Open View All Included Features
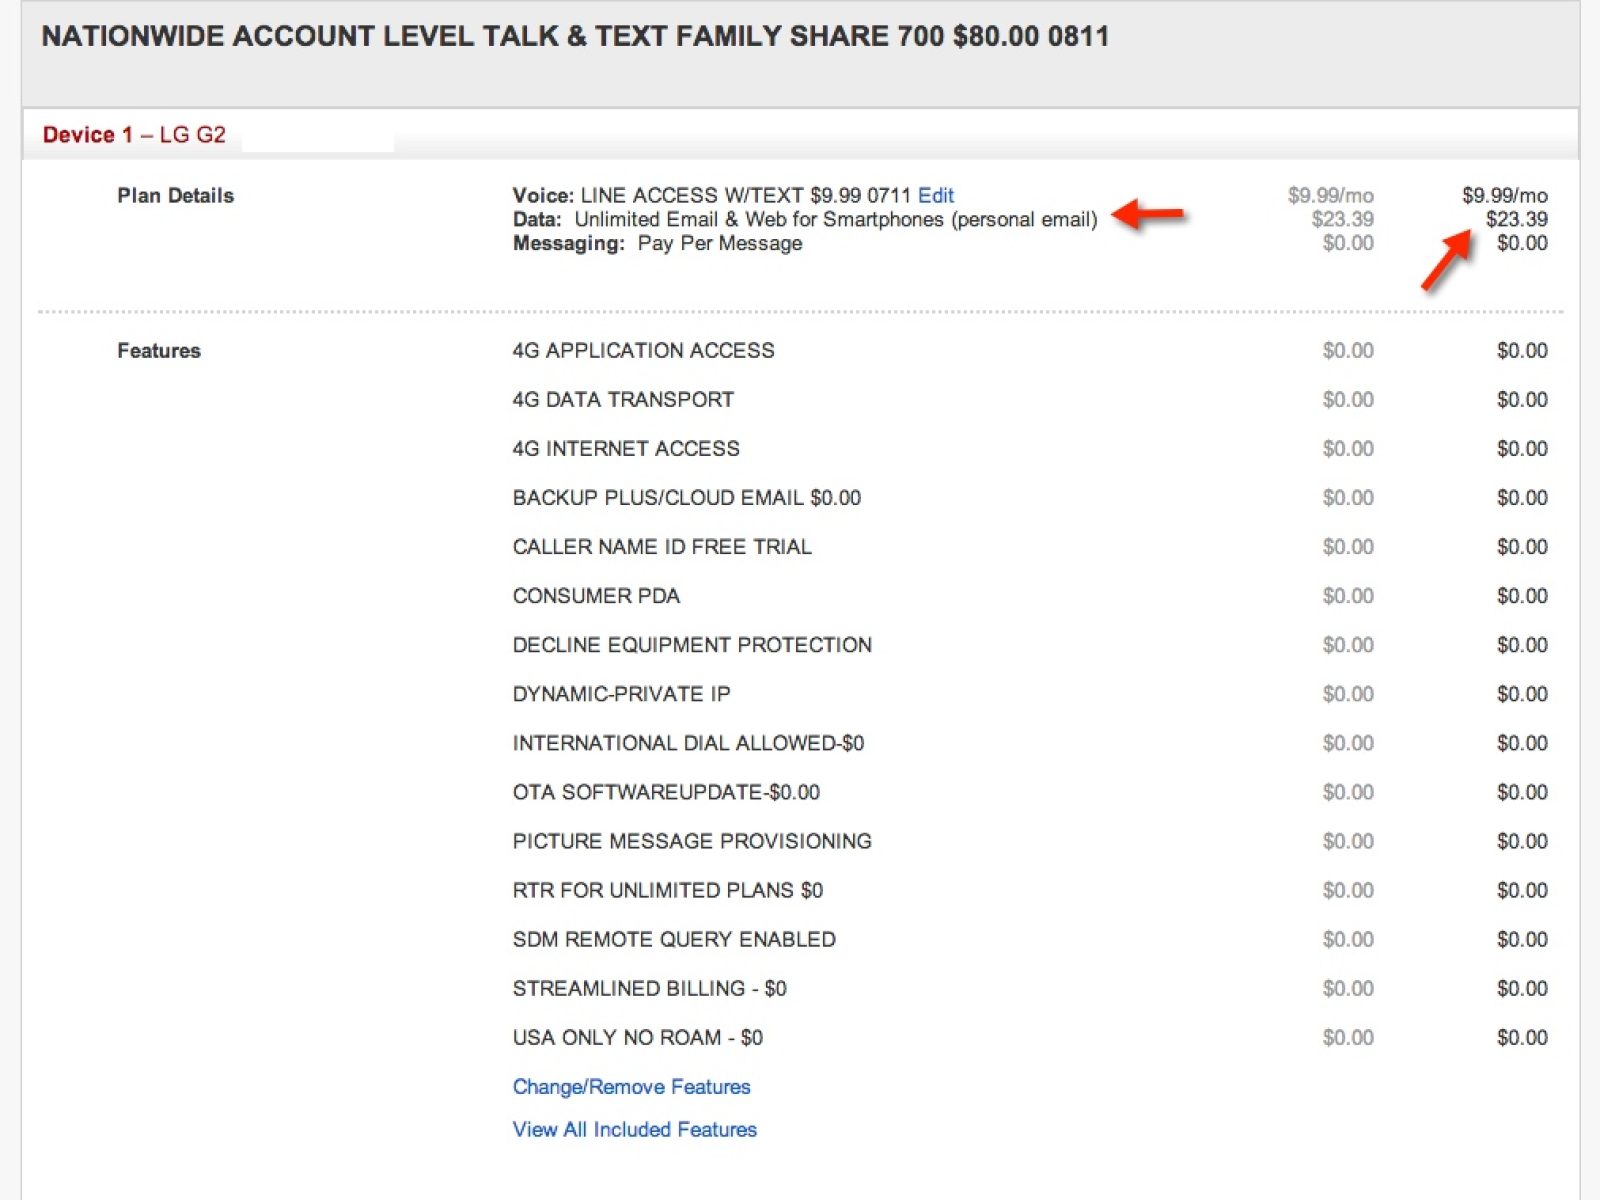The width and height of the screenshot is (1600, 1200). pos(634,1130)
